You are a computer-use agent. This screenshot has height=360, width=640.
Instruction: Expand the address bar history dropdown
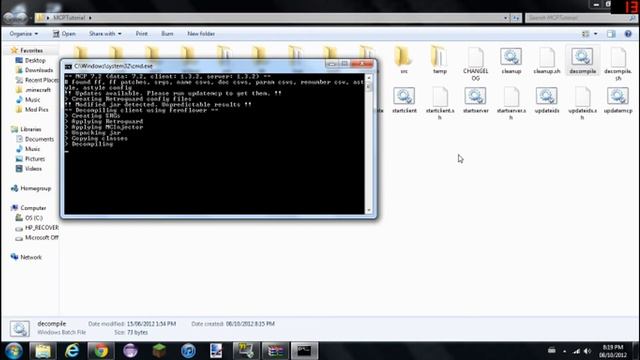click(x=505, y=18)
